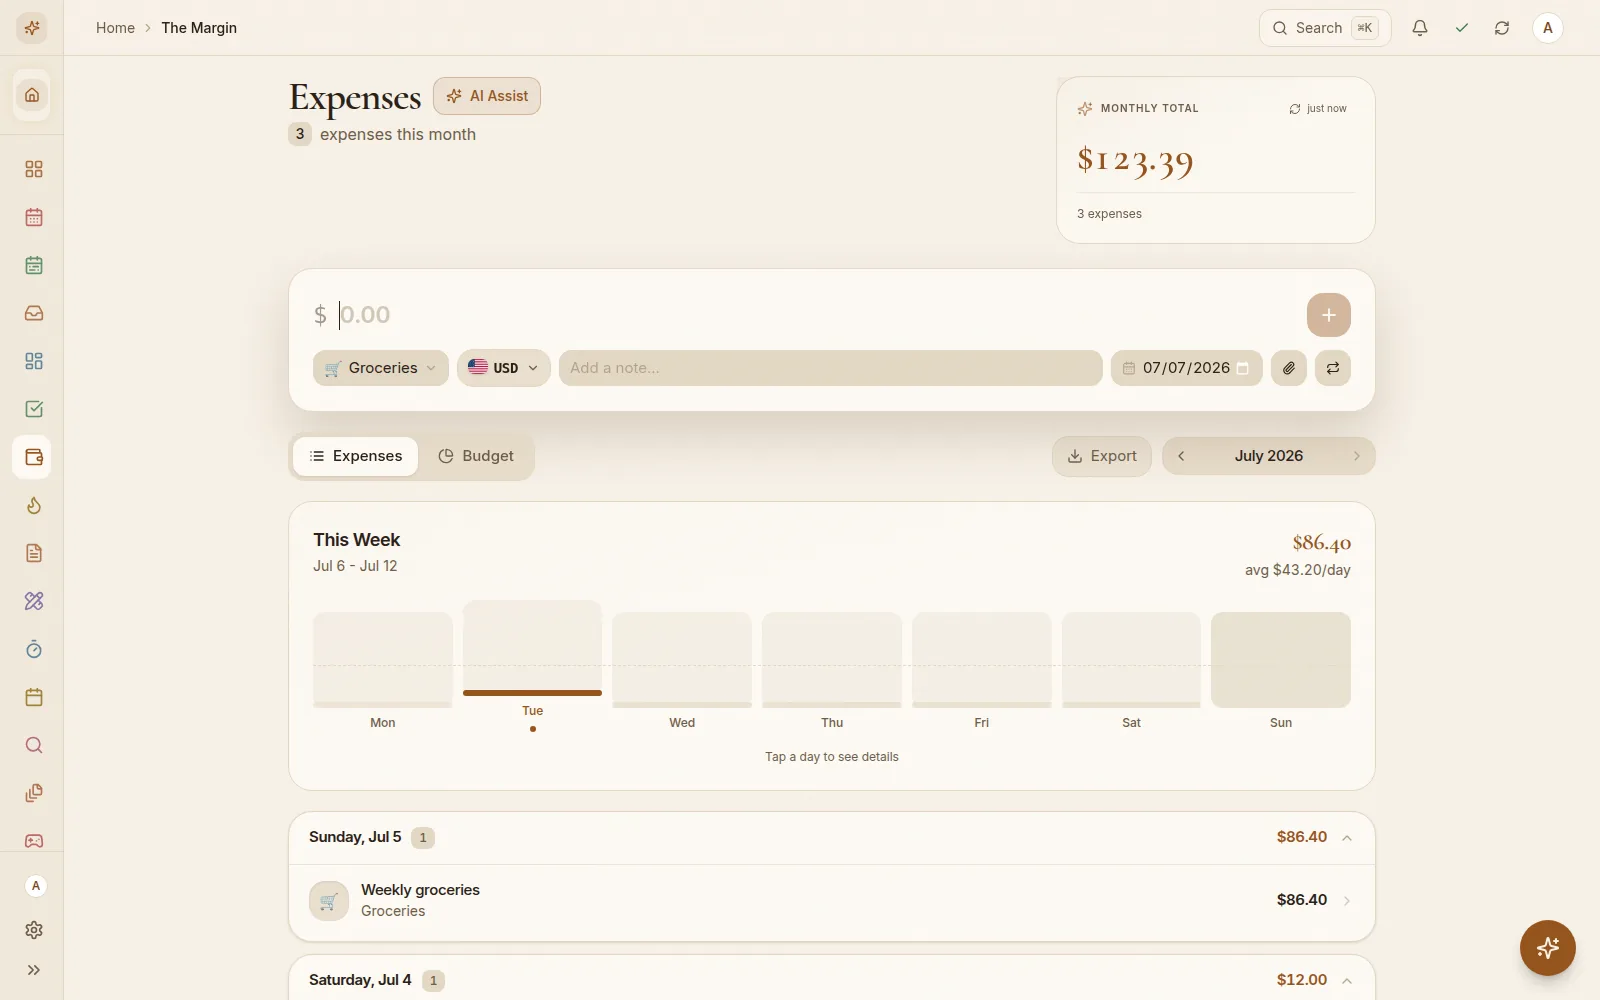
Task: Focus the amount input field
Action: pos(815,315)
